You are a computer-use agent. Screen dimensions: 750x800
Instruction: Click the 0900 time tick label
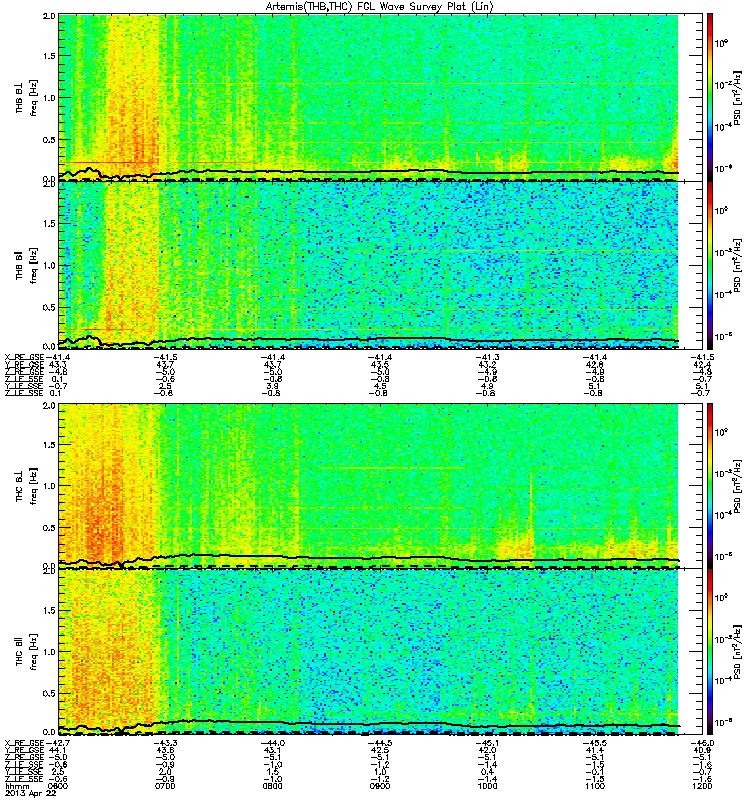coord(380,786)
